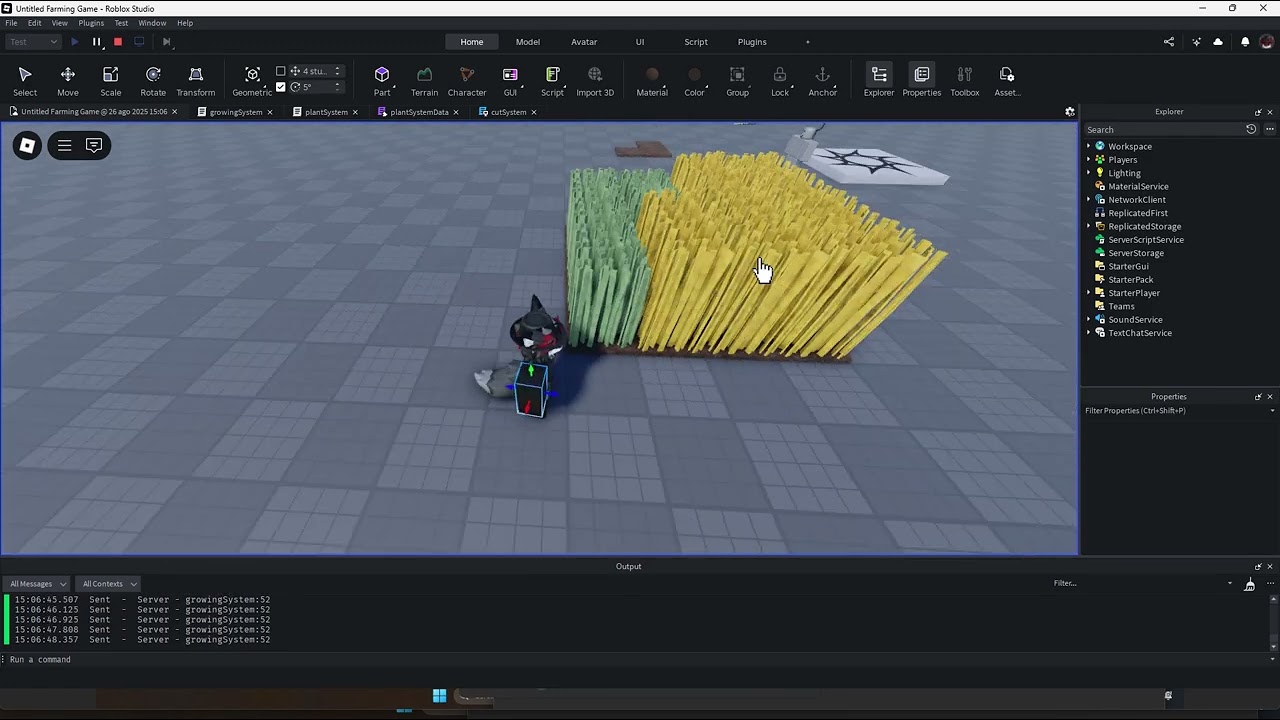The width and height of the screenshot is (1280, 720).
Task: Switch to the Plugins ribbon tab
Action: pos(752,42)
